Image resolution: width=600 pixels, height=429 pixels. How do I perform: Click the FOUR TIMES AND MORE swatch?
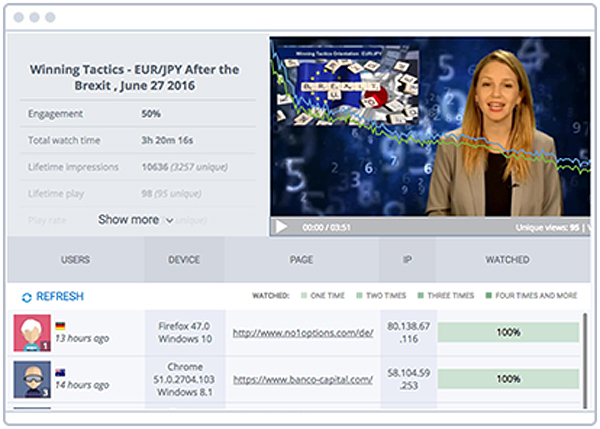point(490,297)
